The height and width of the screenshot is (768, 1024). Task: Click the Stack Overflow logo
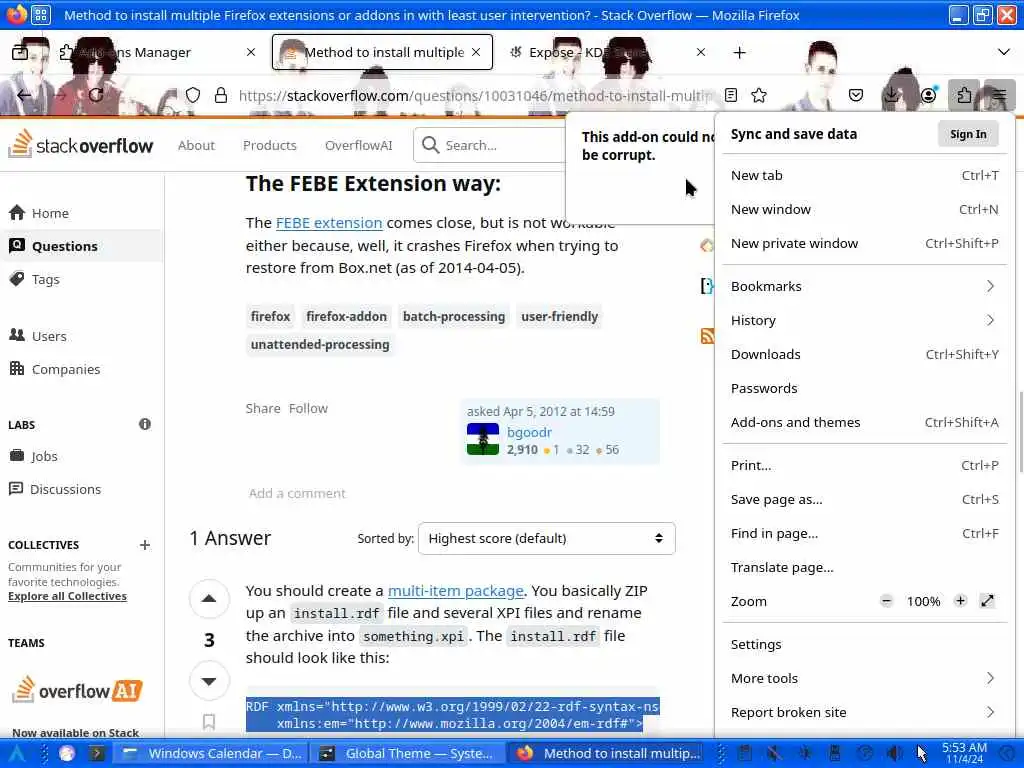(x=81, y=144)
